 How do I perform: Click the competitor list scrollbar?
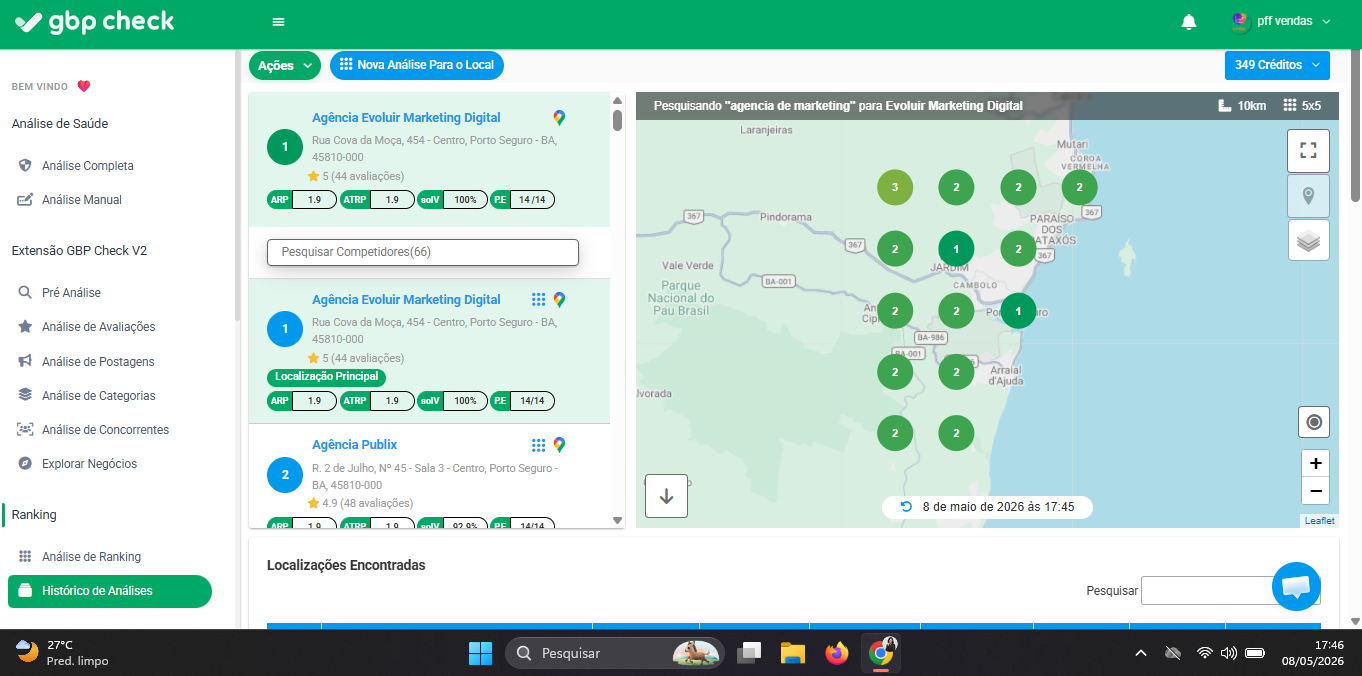point(617,121)
